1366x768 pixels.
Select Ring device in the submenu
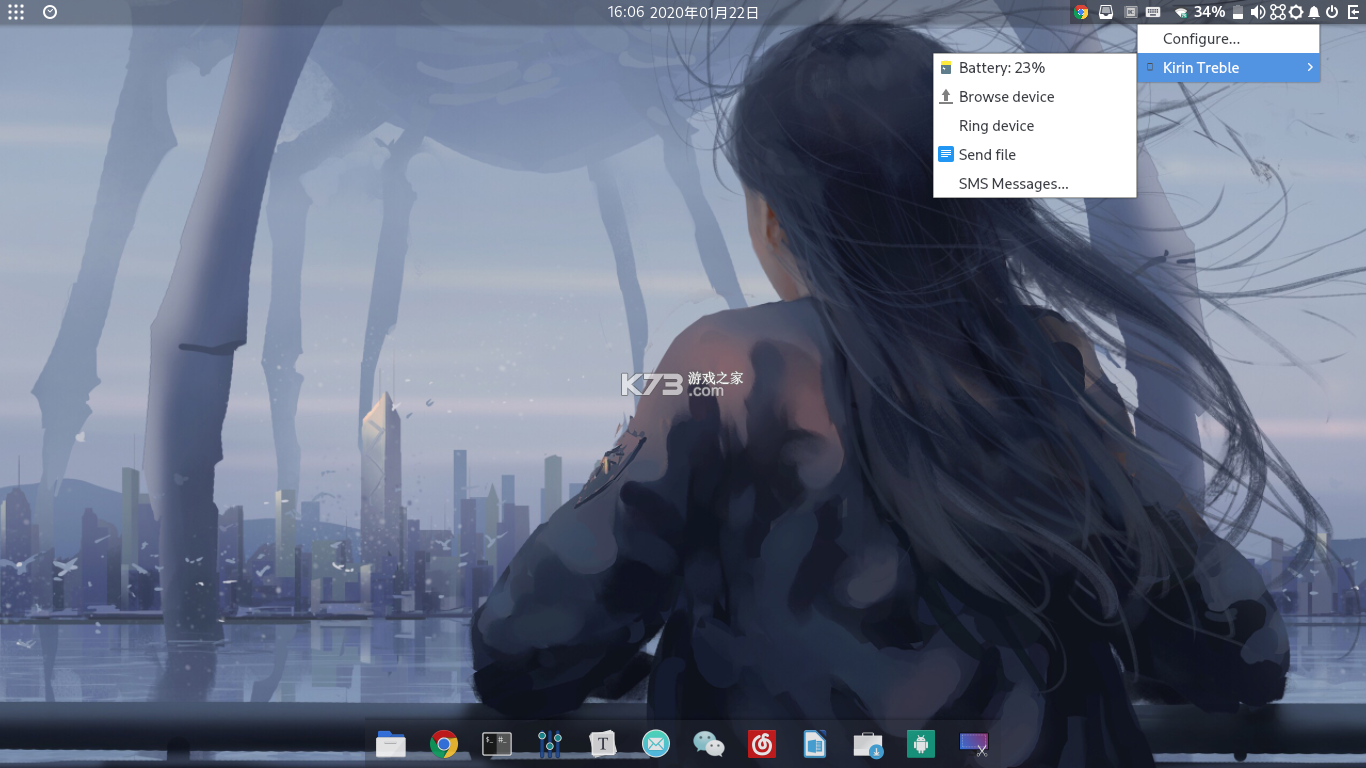pos(1034,126)
